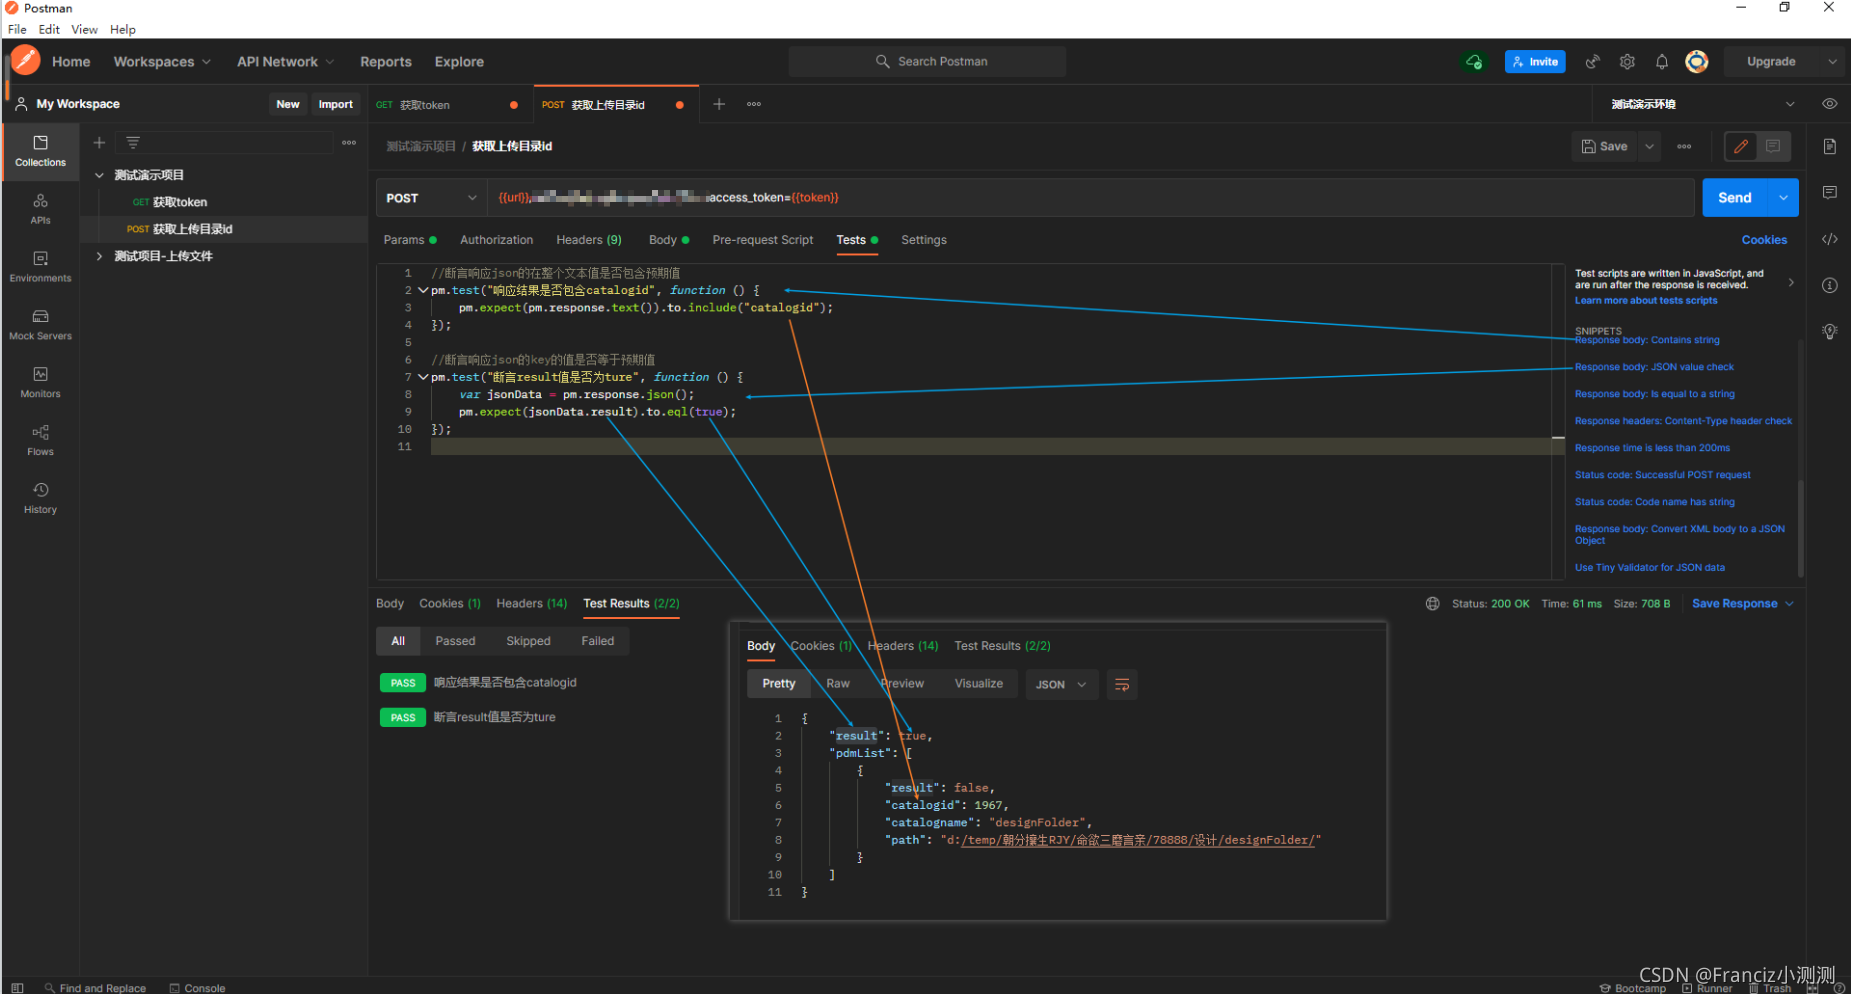
Task: Click the New button
Action: coord(288,104)
